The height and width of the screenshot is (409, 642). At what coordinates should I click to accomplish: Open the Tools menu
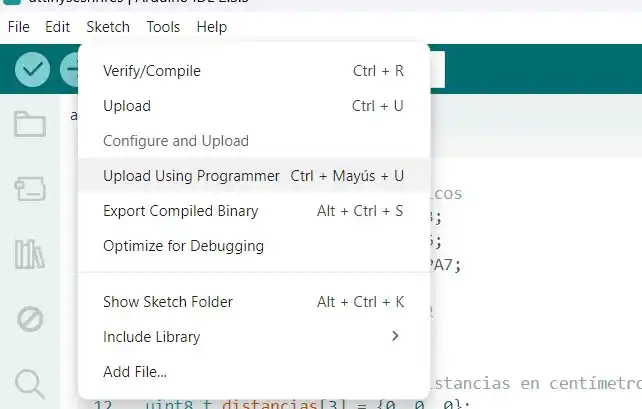coord(163,27)
